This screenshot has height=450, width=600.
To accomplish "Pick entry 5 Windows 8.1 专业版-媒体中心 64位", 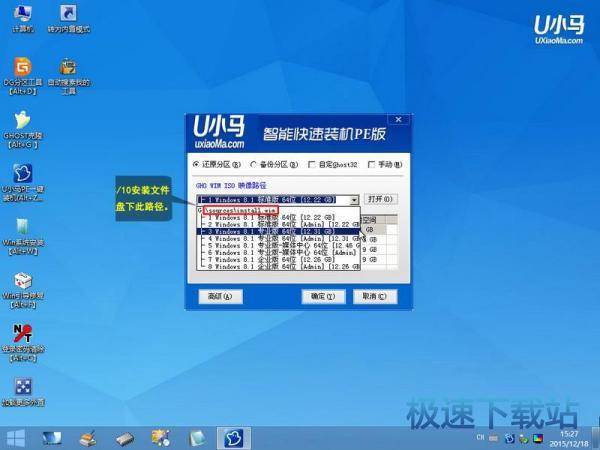I will [x=278, y=245].
